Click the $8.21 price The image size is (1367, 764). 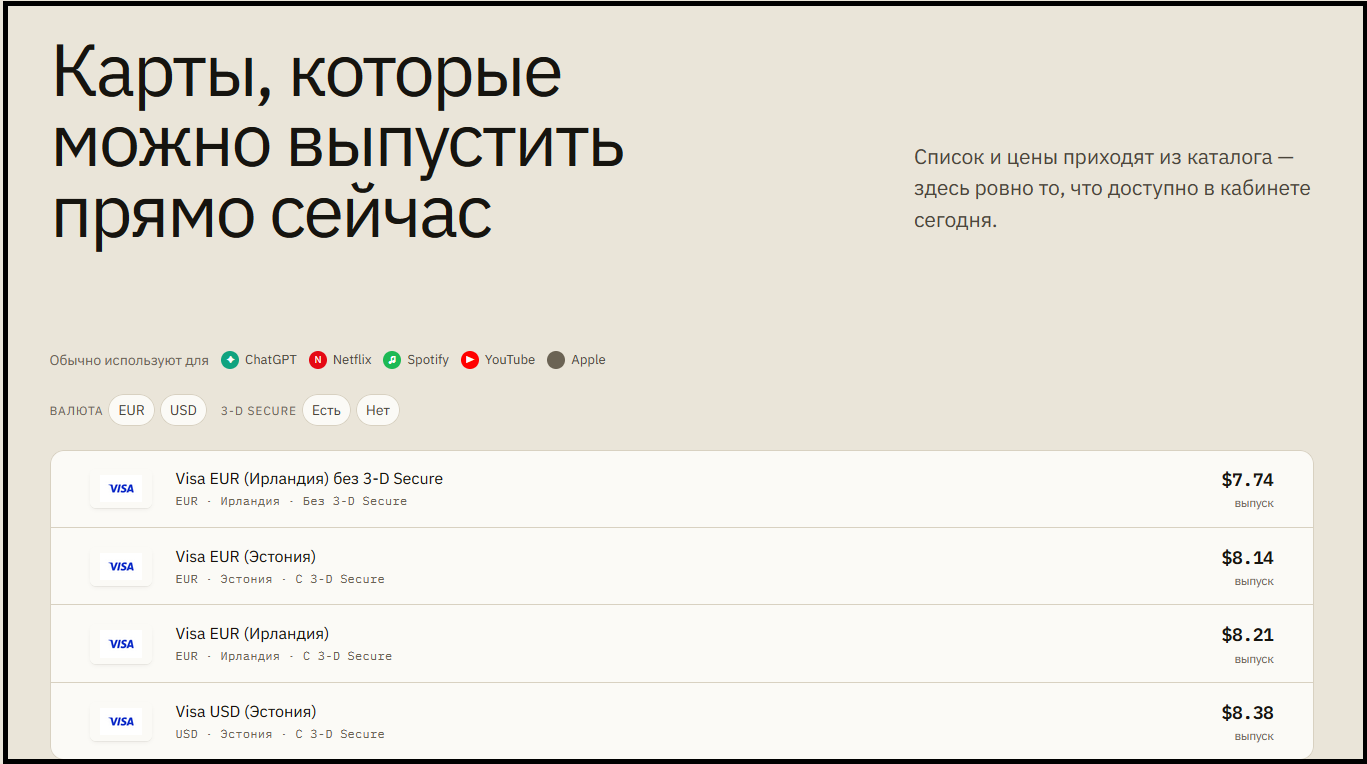click(1247, 635)
